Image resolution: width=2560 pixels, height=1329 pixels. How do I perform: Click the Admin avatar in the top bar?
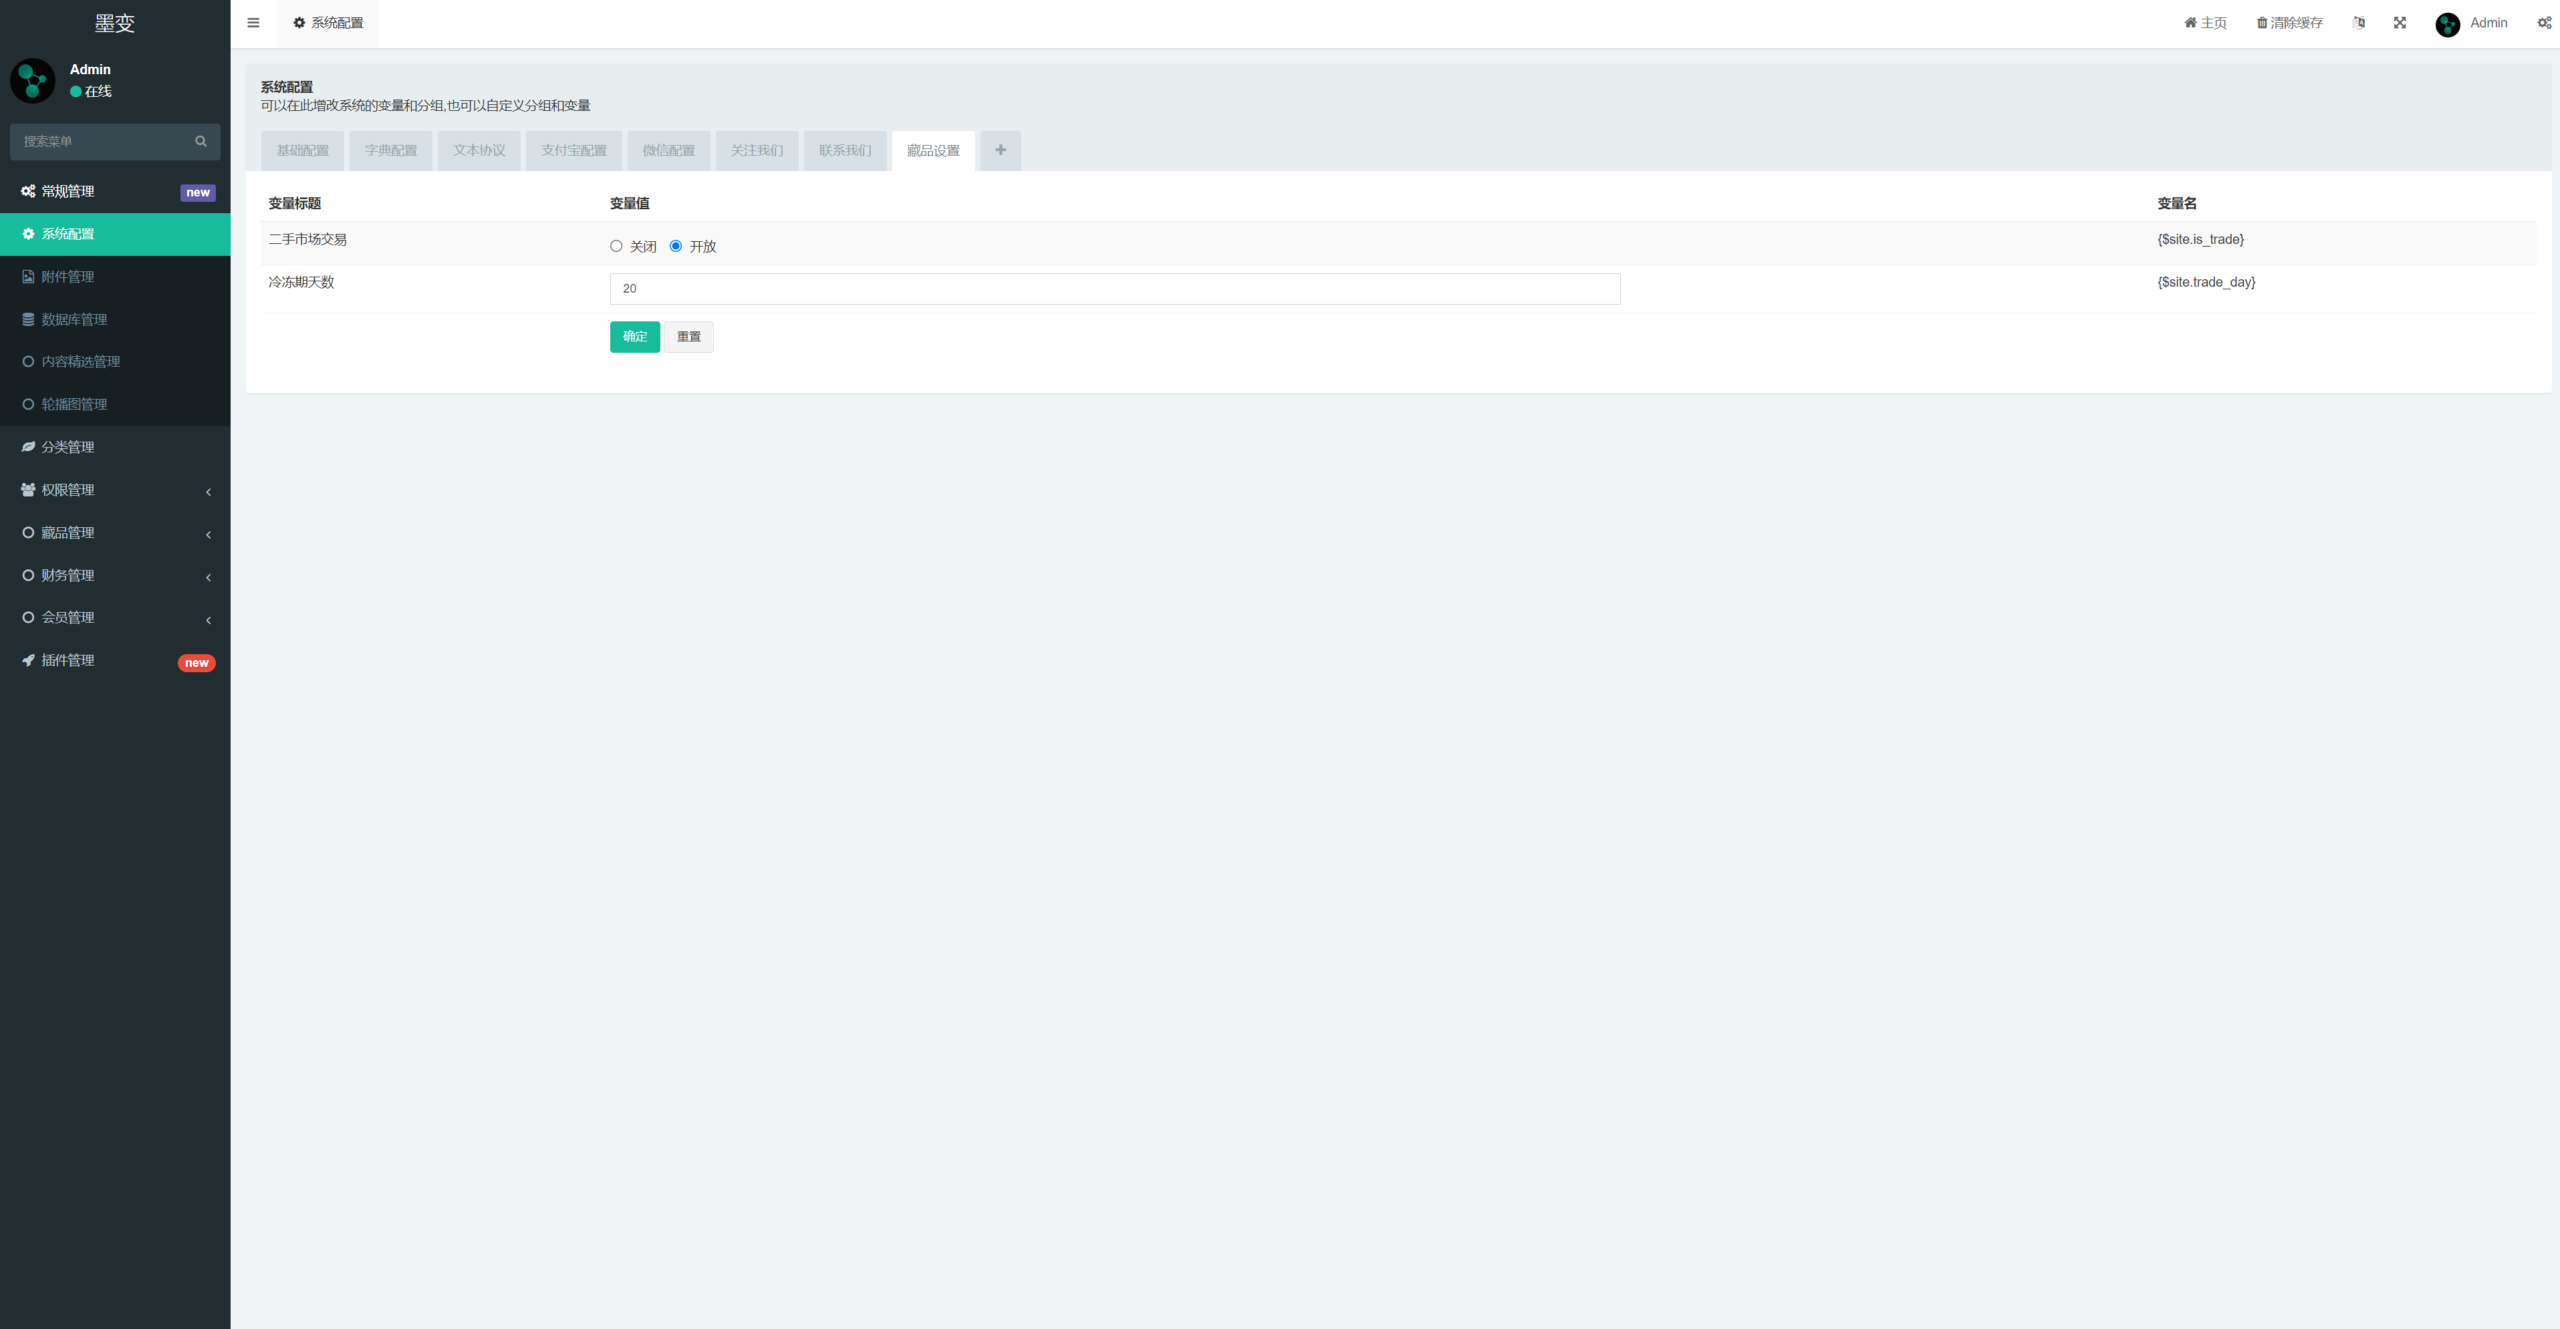click(x=2447, y=24)
